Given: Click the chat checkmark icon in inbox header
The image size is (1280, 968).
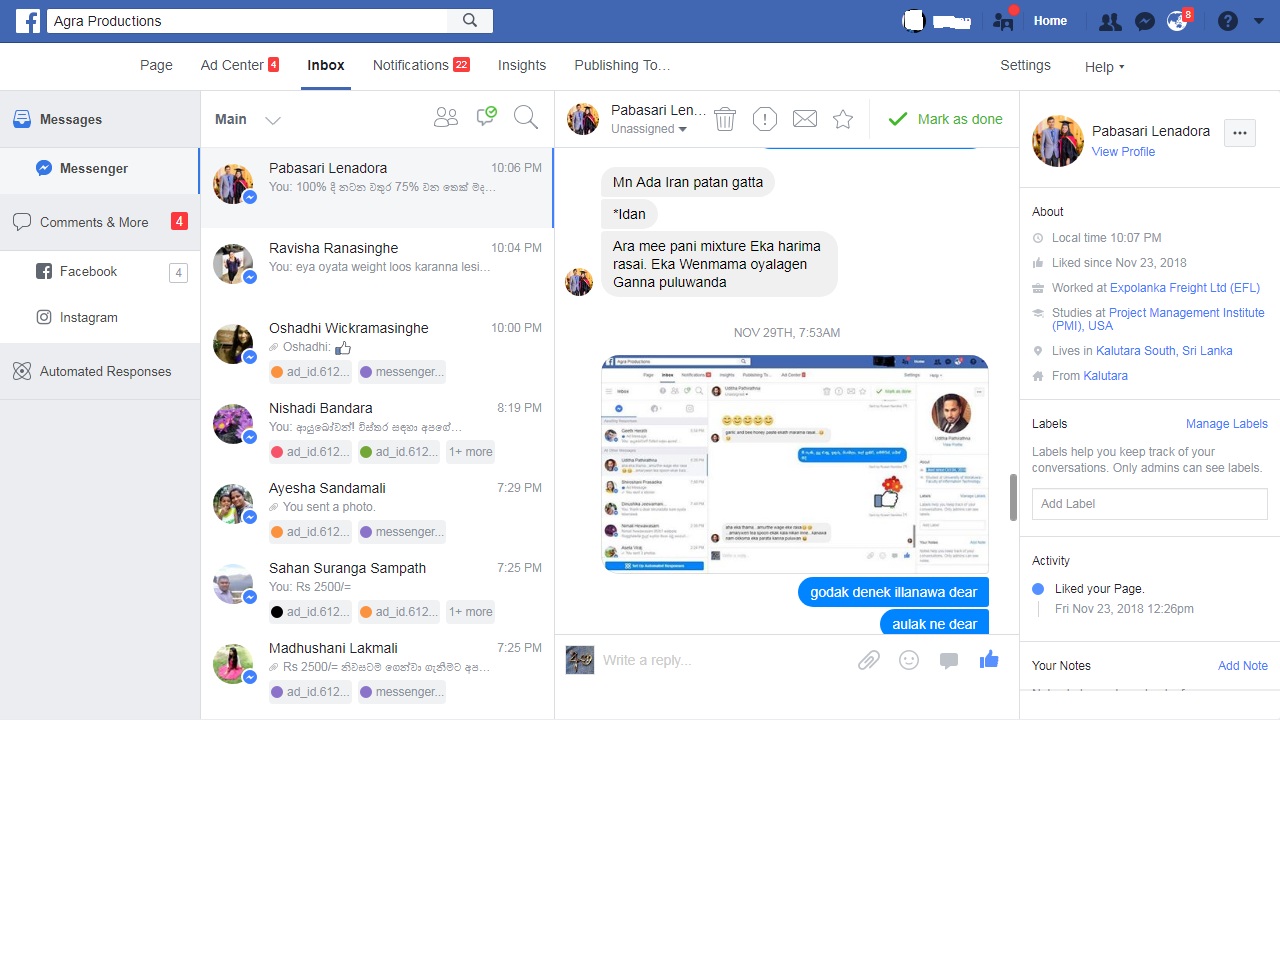Looking at the screenshot, I should click(486, 117).
